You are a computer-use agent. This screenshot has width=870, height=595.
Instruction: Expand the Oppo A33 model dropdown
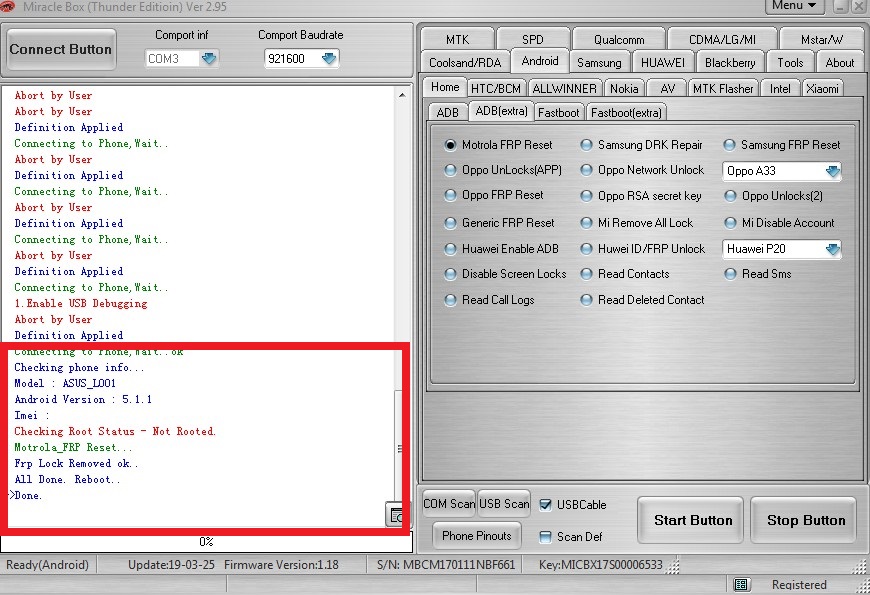click(832, 171)
